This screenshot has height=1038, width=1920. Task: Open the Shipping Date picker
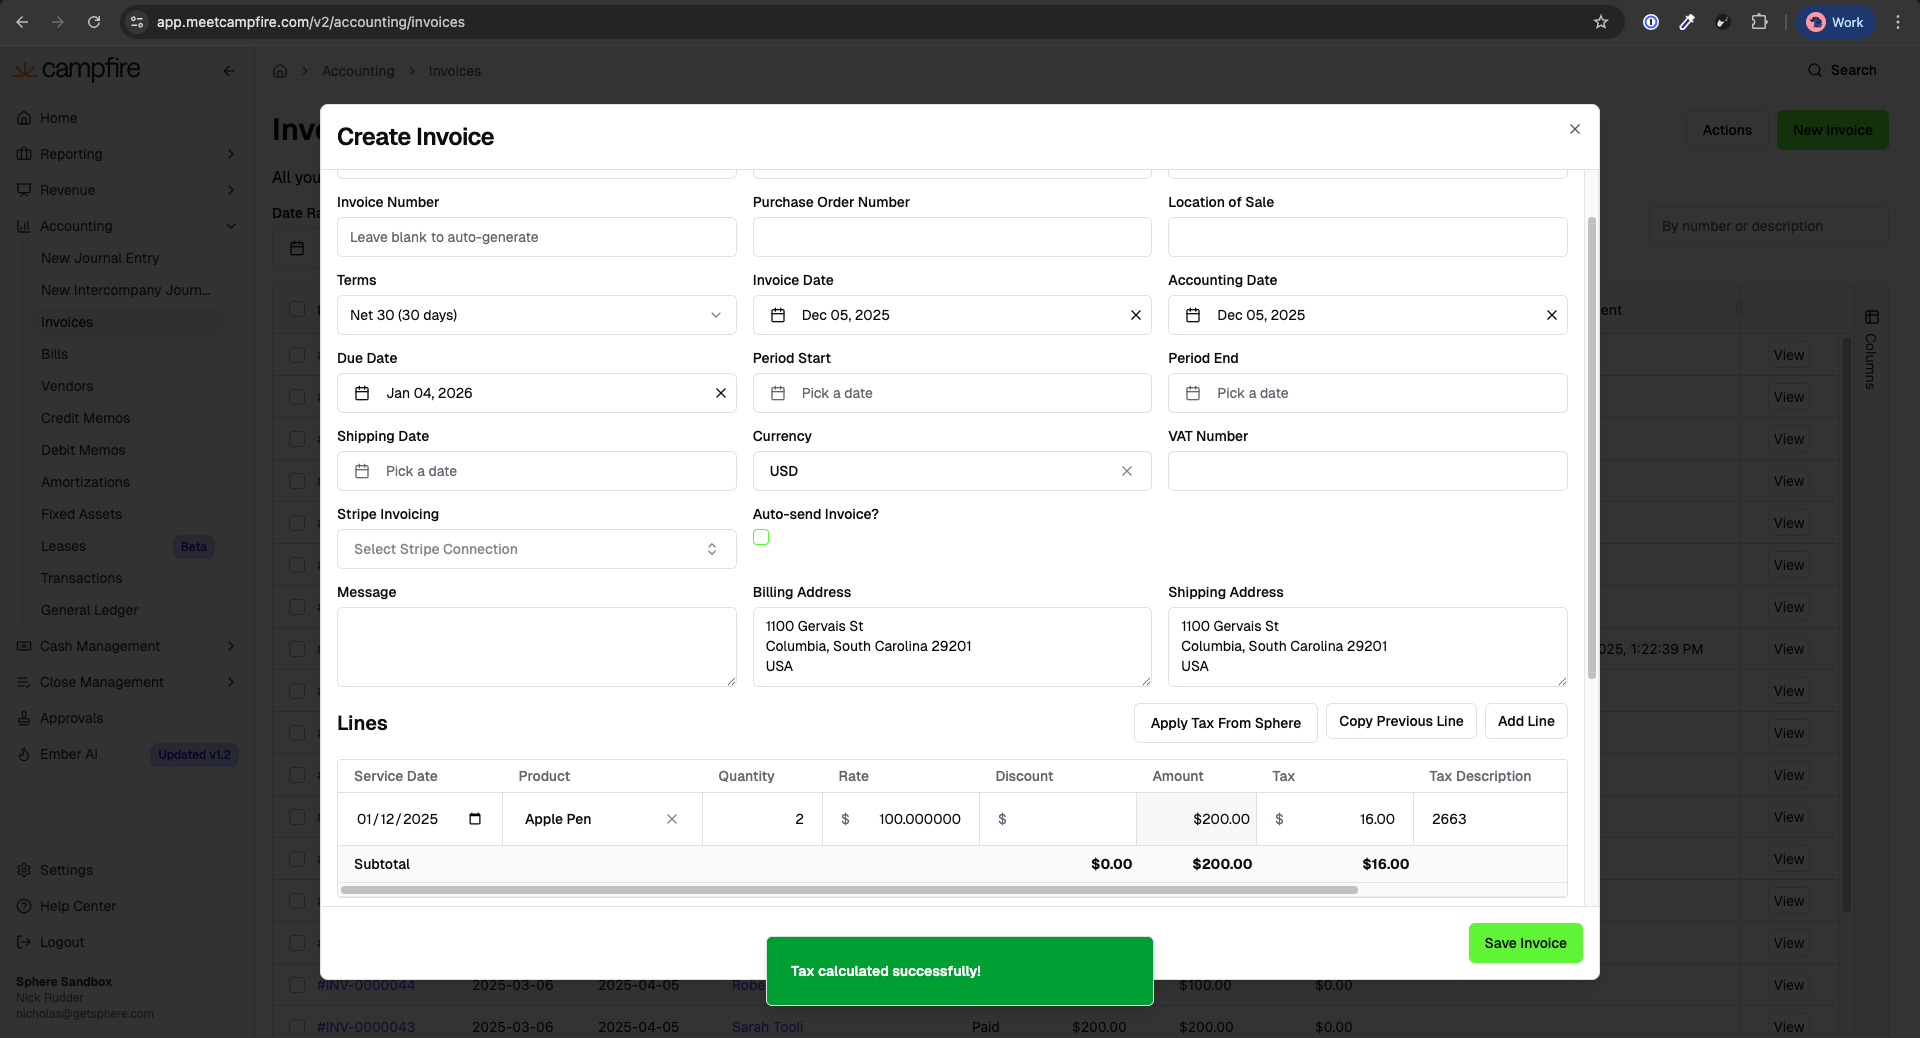pos(536,471)
